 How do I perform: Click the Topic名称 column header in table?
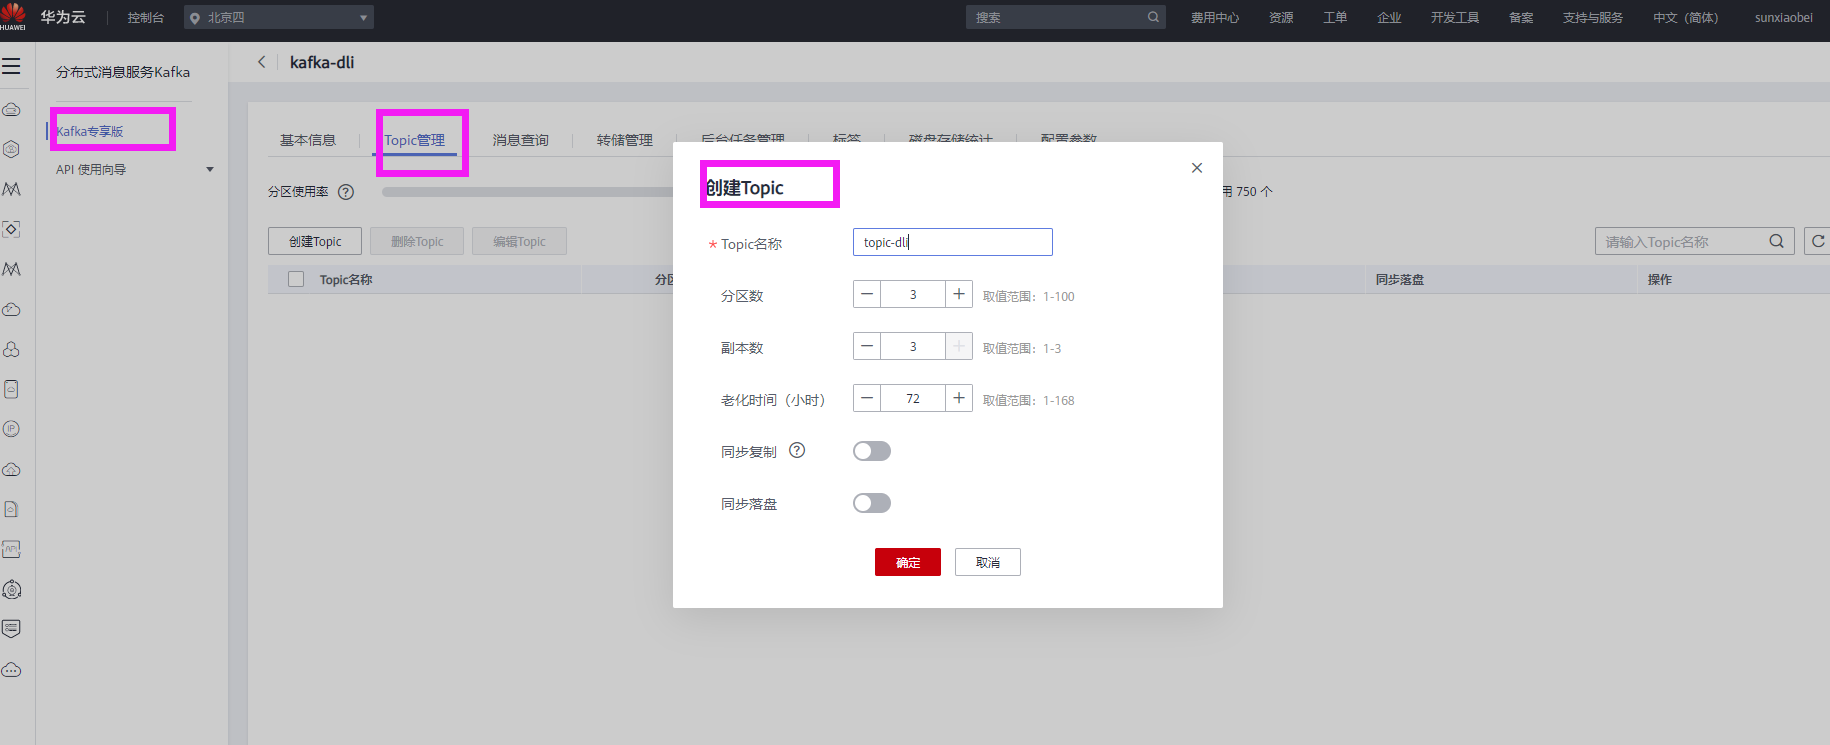346,280
